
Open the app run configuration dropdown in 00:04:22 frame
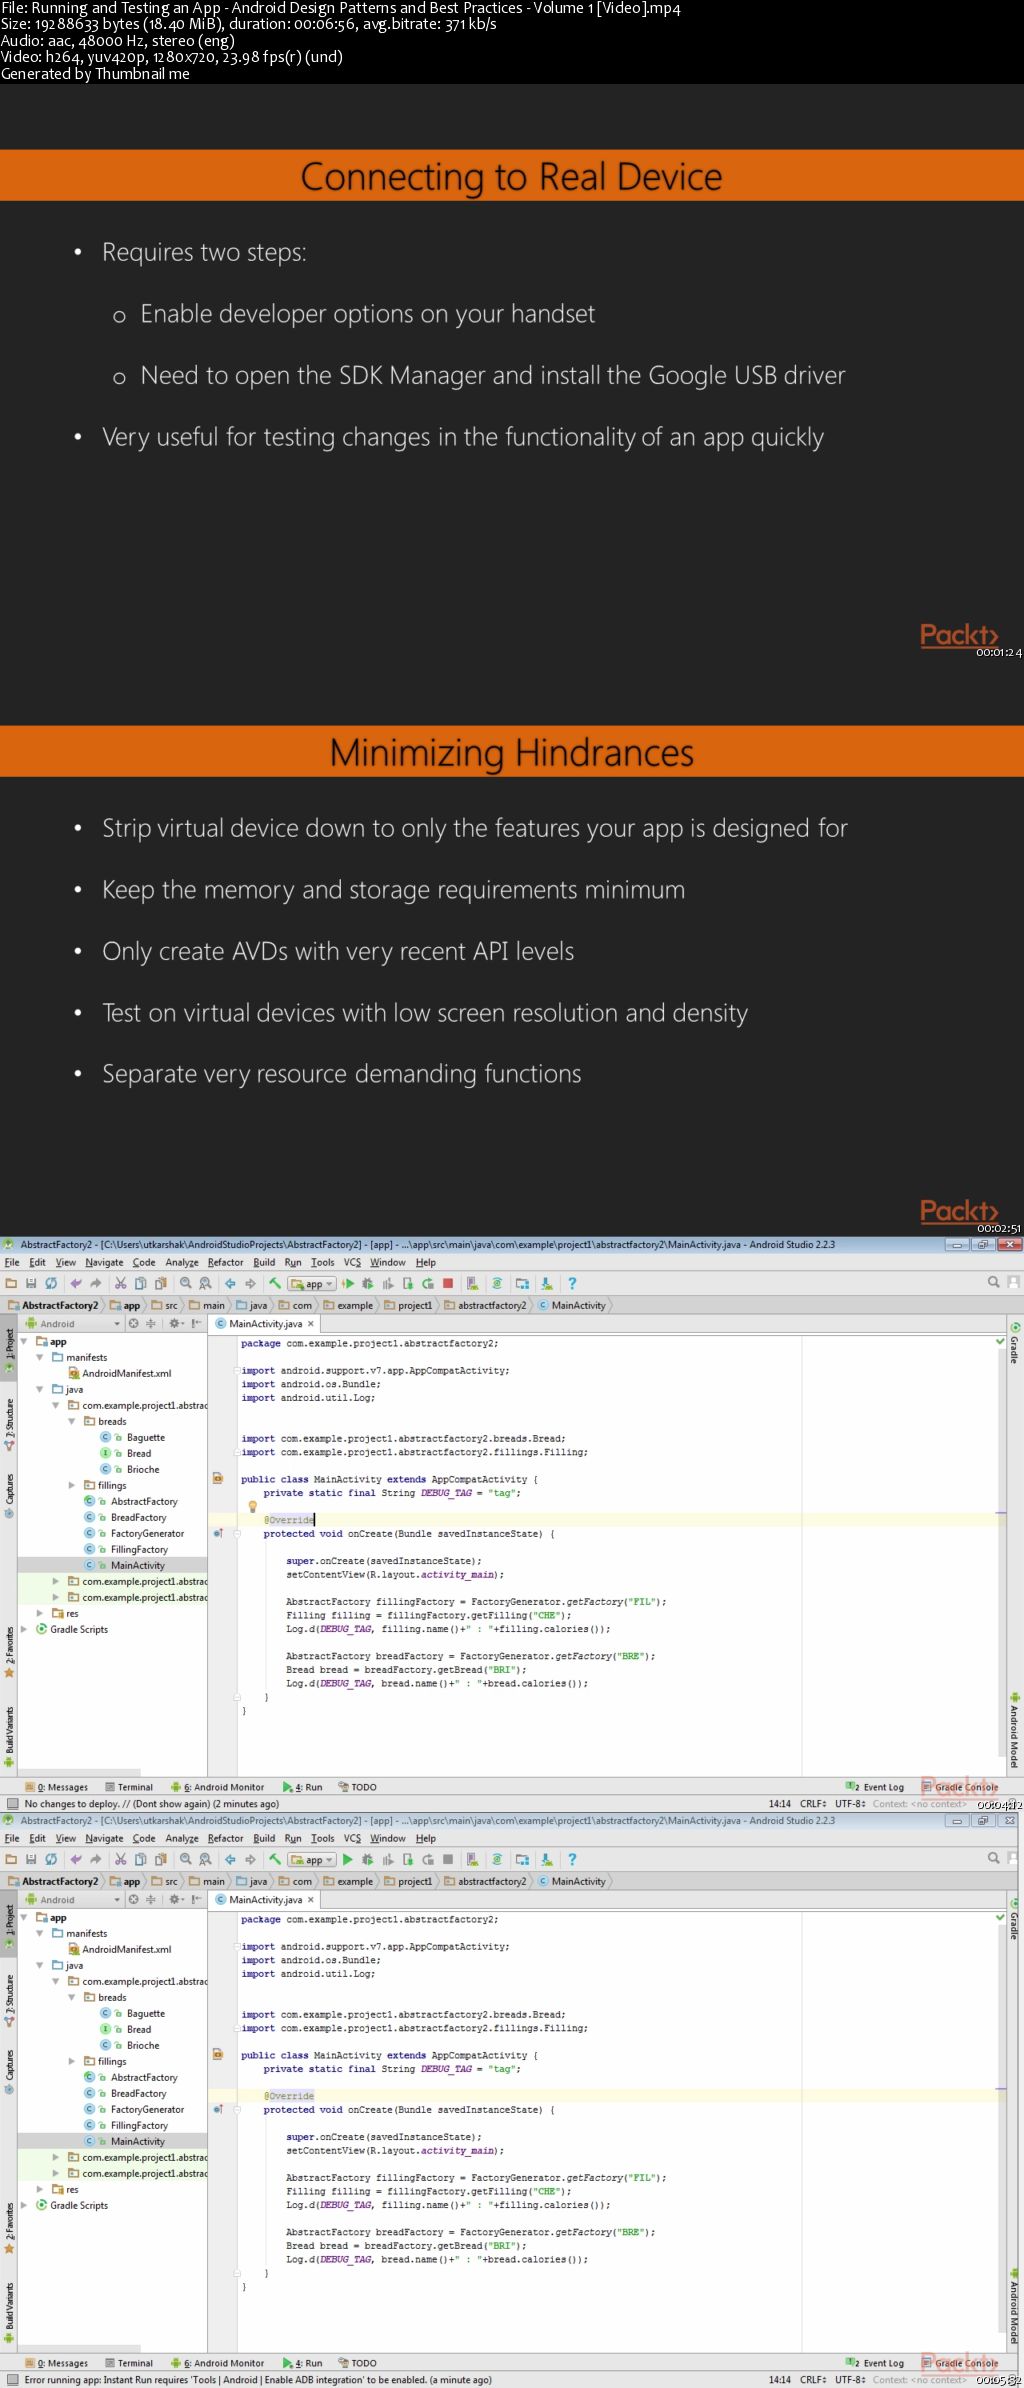(312, 1284)
